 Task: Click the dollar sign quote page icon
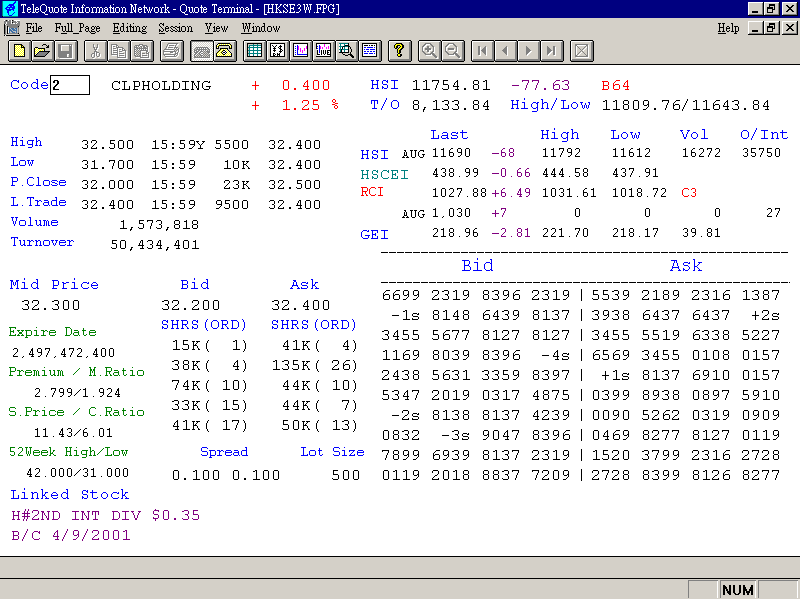coord(278,51)
